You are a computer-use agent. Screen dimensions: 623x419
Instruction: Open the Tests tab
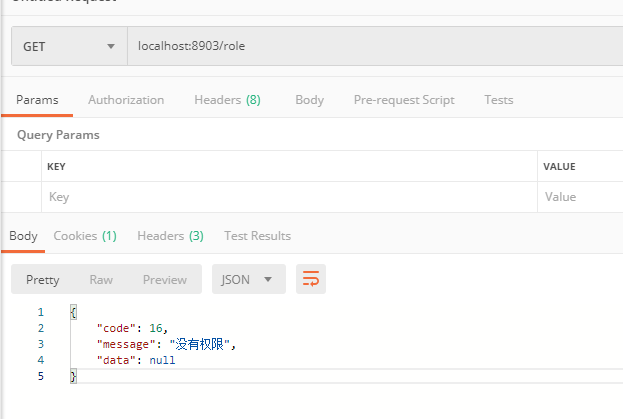[498, 100]
